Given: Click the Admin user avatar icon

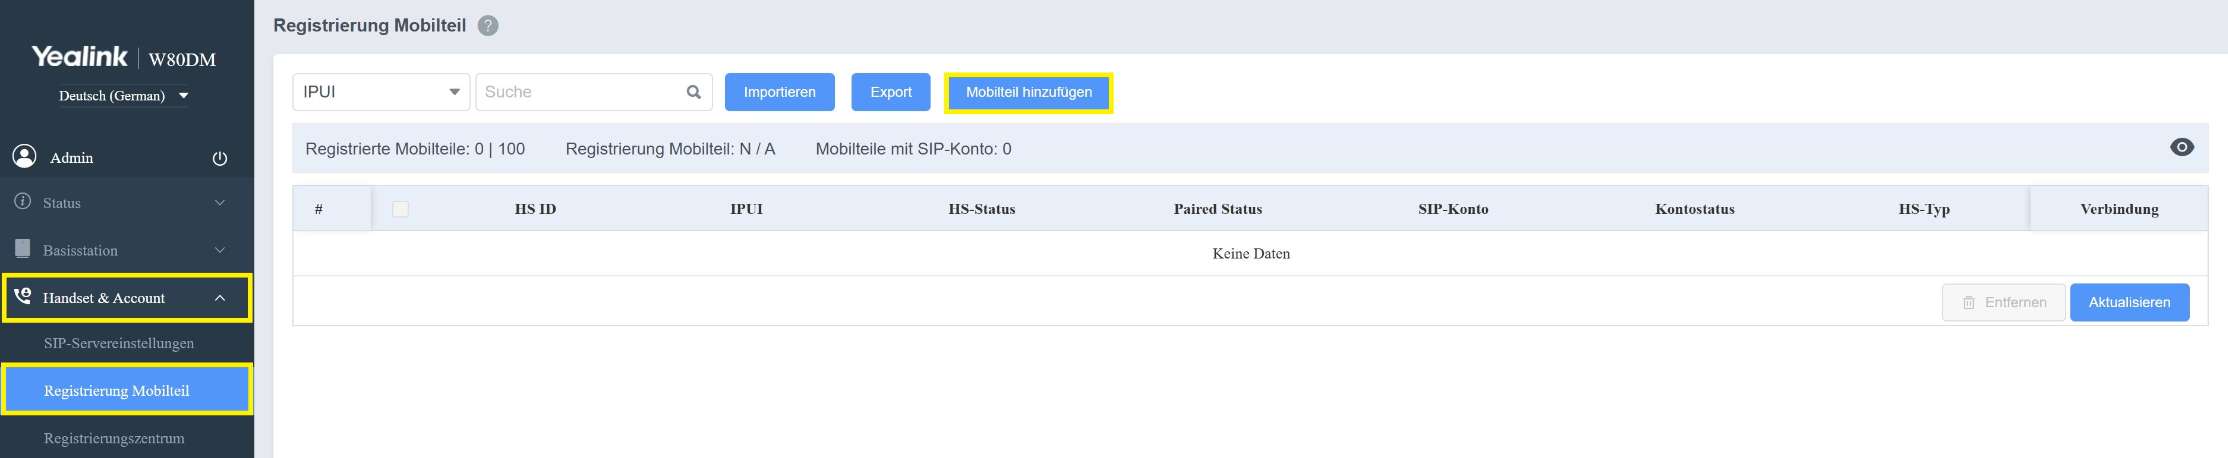Looking at the screenshot, I should [x=24, y=157].
